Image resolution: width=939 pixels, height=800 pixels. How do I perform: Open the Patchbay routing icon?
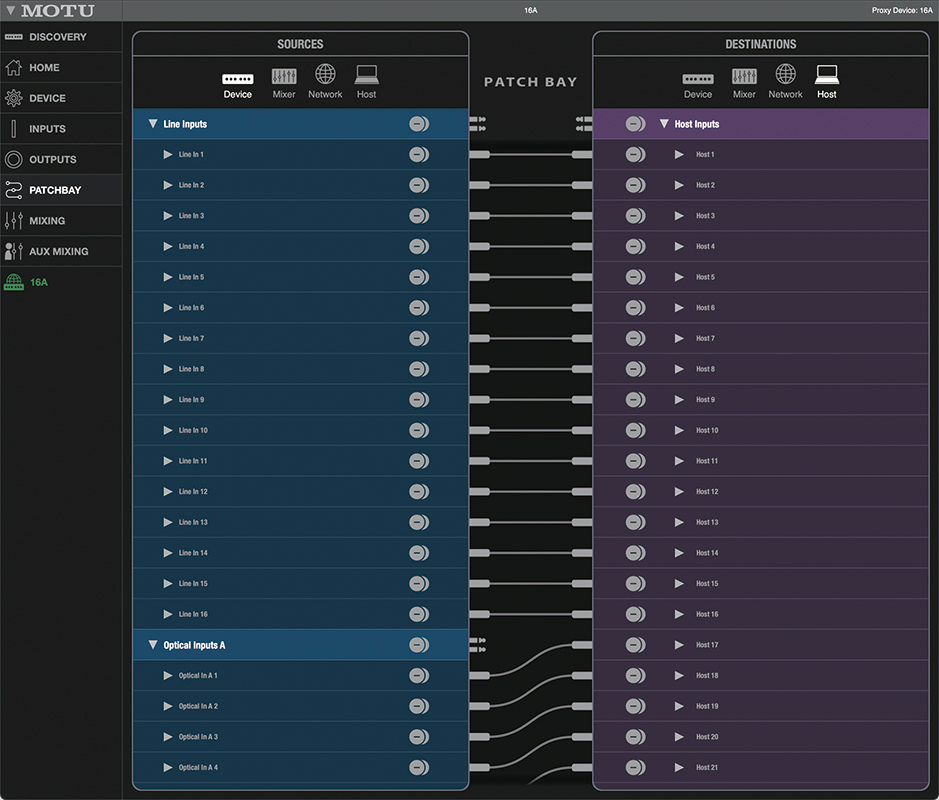pyautogui.click(x=14, y=190)
